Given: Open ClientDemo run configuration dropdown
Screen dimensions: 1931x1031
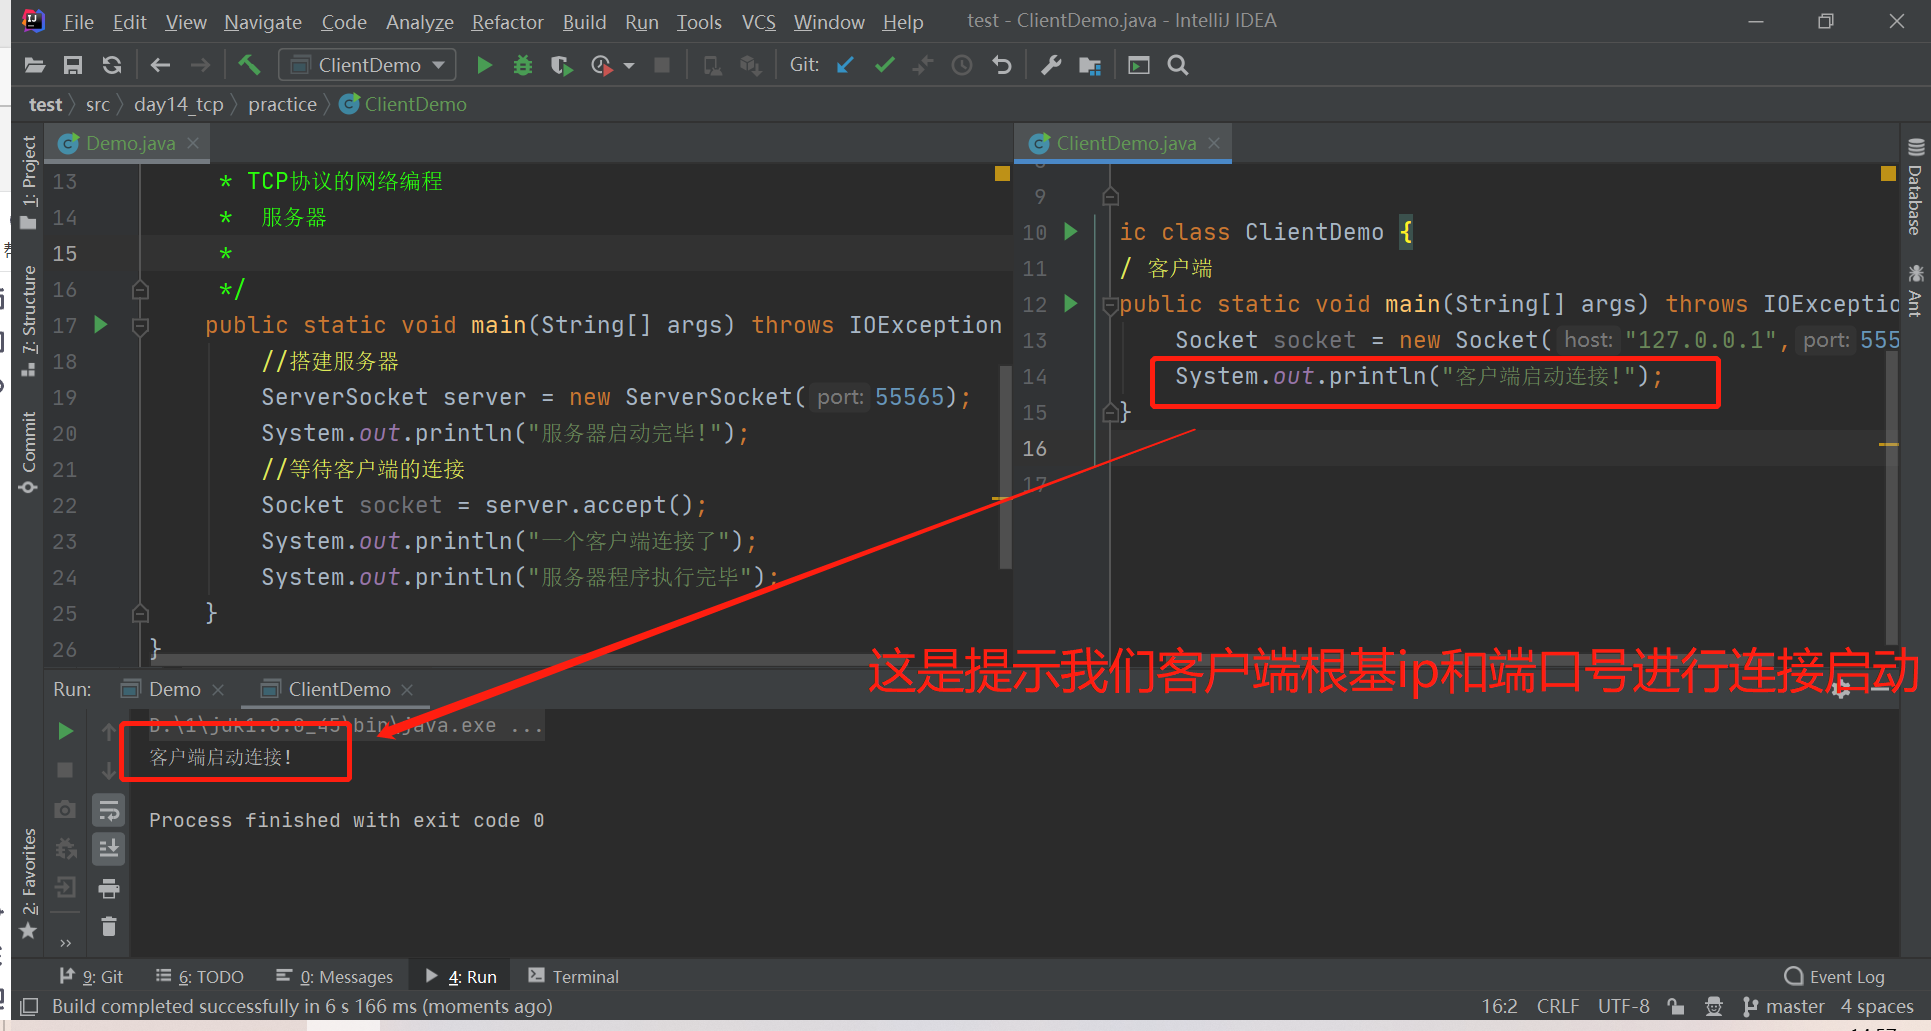Looking at the screenshot, I should coord(367,66).
